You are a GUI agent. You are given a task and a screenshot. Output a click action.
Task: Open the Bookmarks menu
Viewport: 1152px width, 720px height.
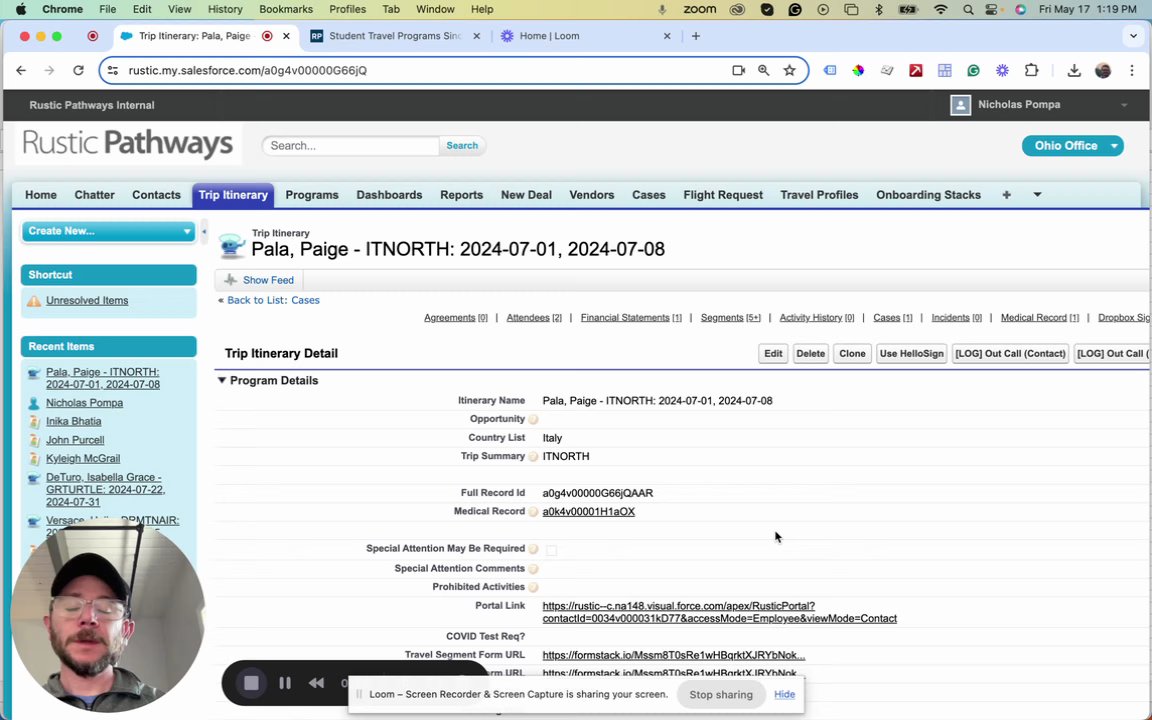(x=286, y=10)
